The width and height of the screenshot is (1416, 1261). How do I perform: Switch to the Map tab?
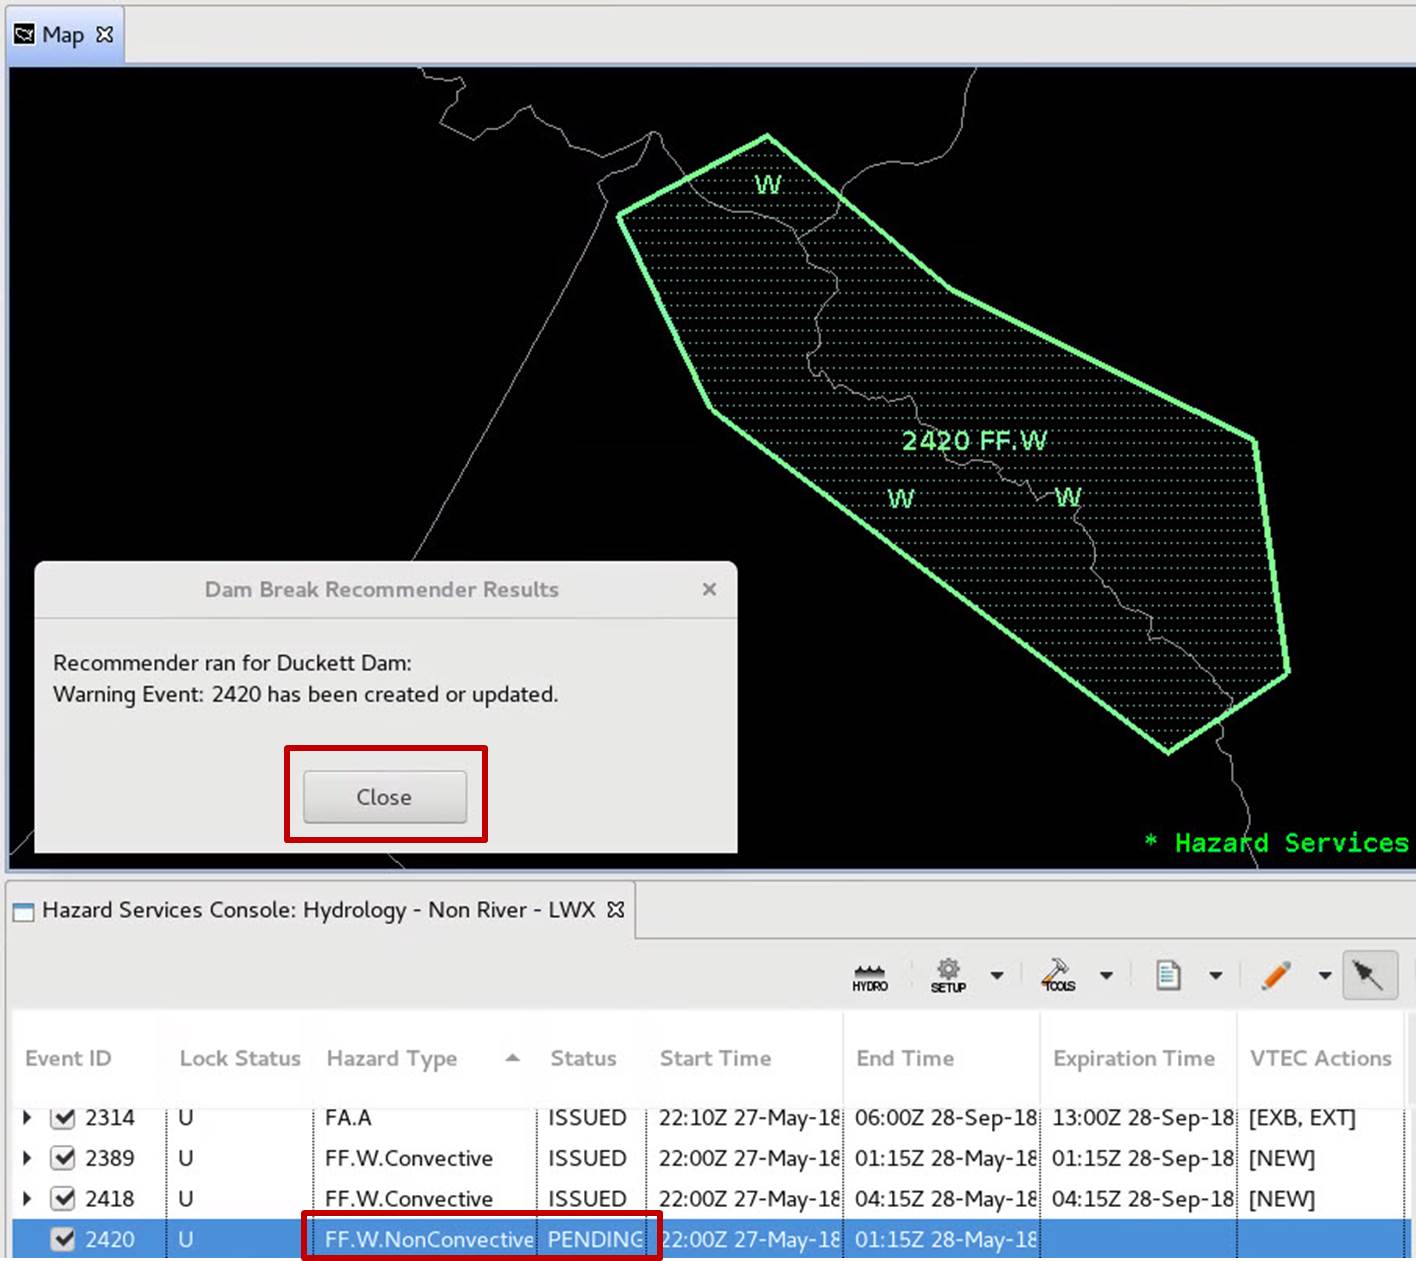pos(62,35)
